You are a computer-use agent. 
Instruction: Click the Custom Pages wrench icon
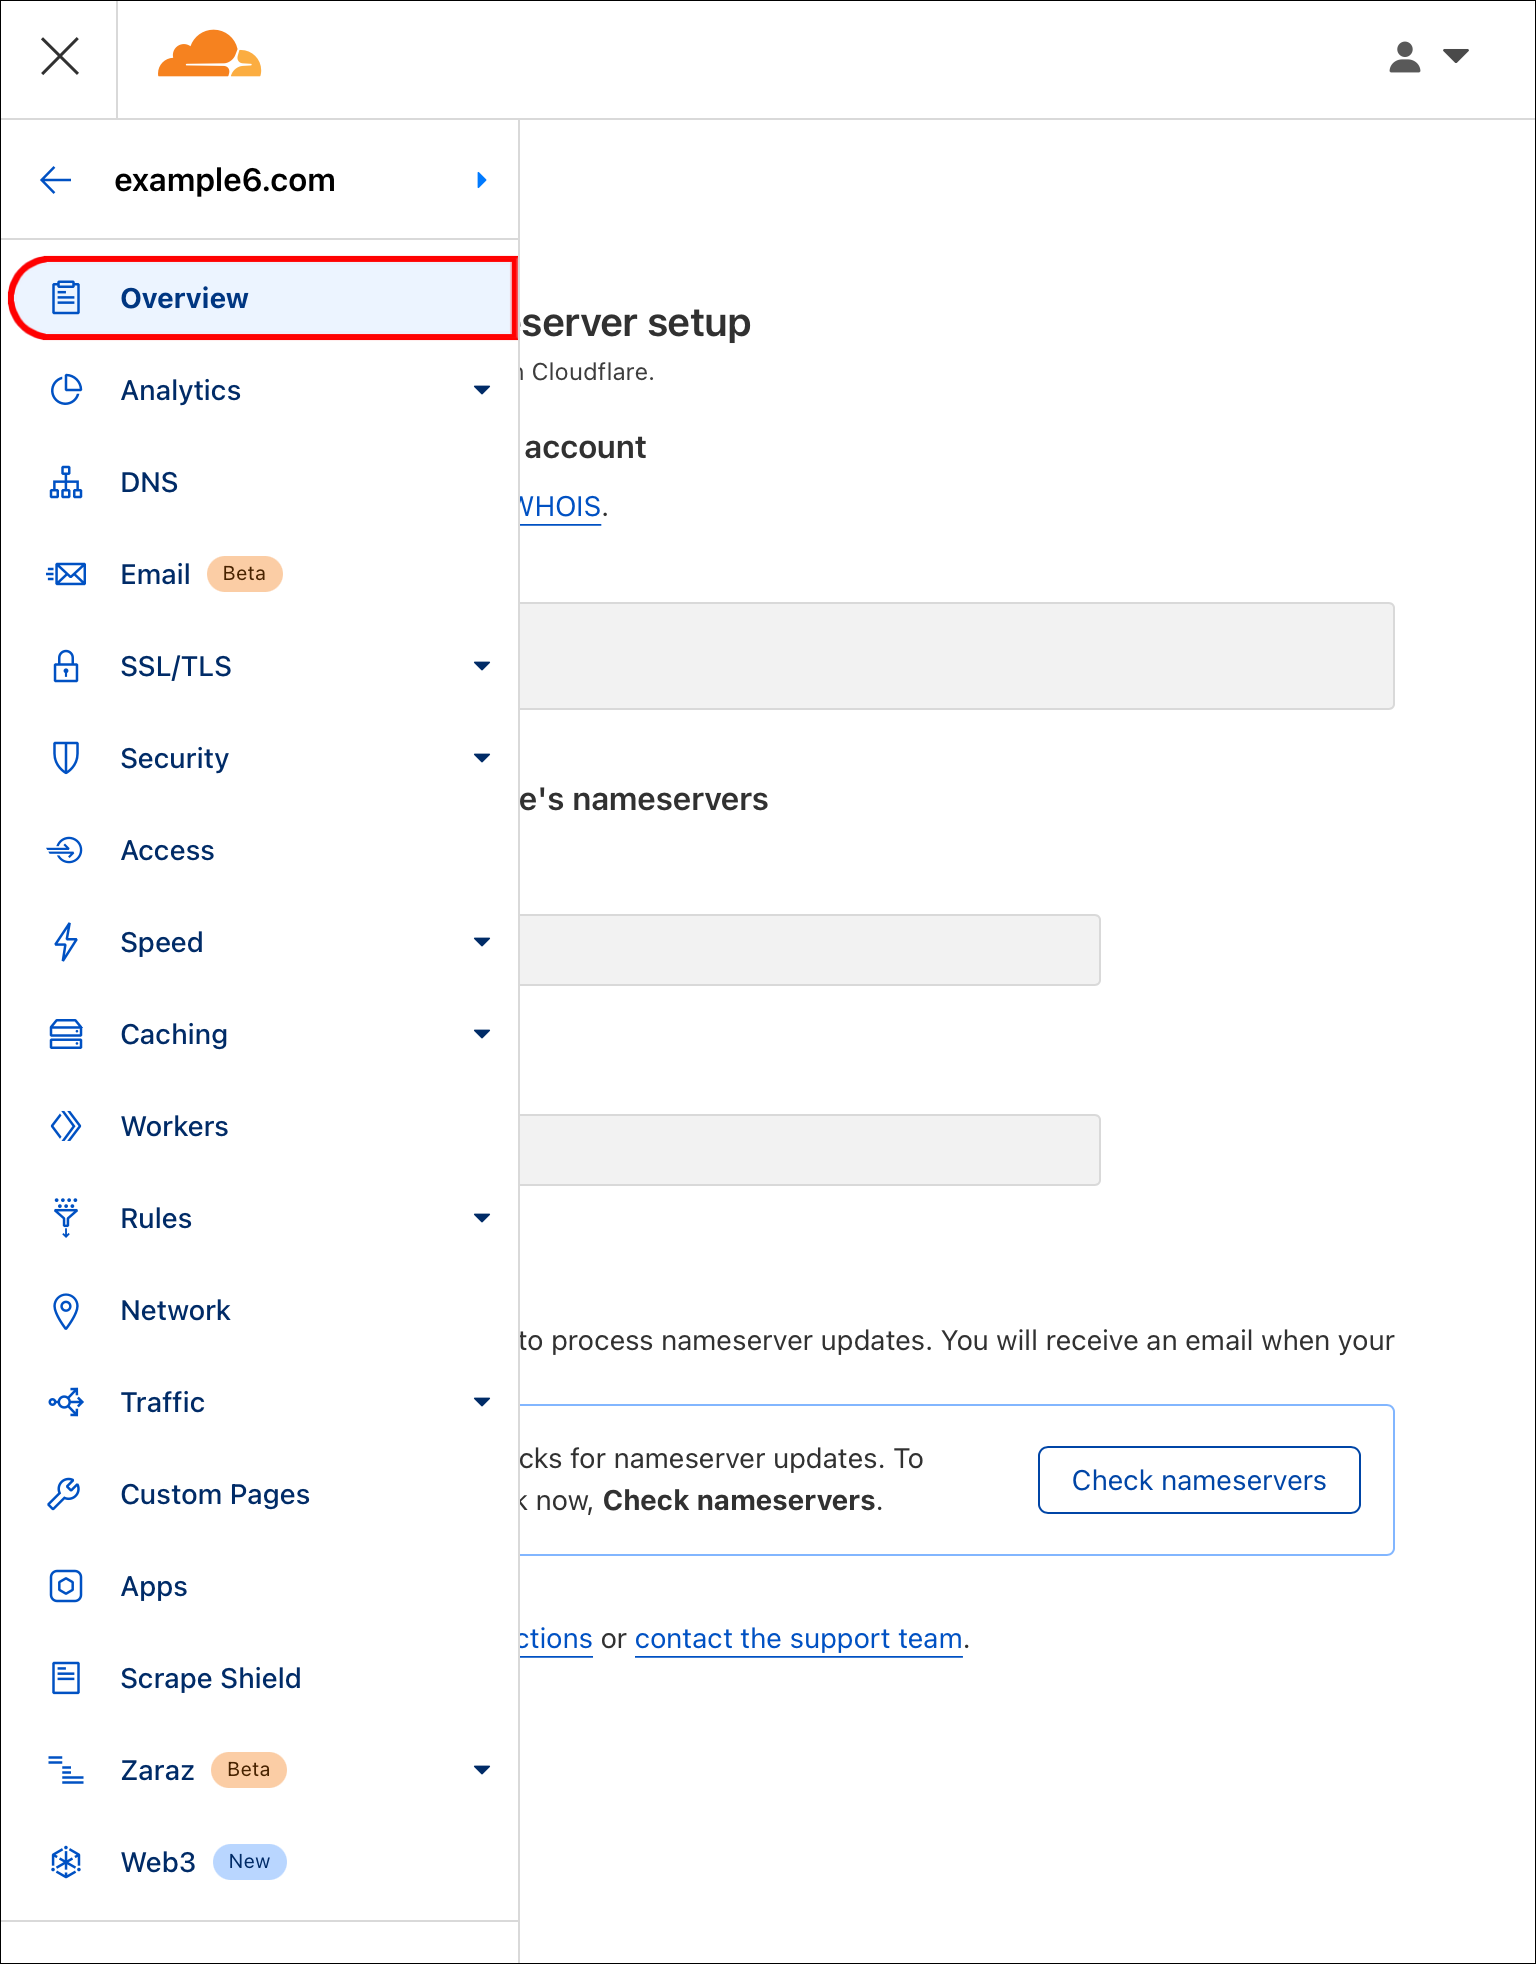pyautogui.click(x=66, y=1494)
